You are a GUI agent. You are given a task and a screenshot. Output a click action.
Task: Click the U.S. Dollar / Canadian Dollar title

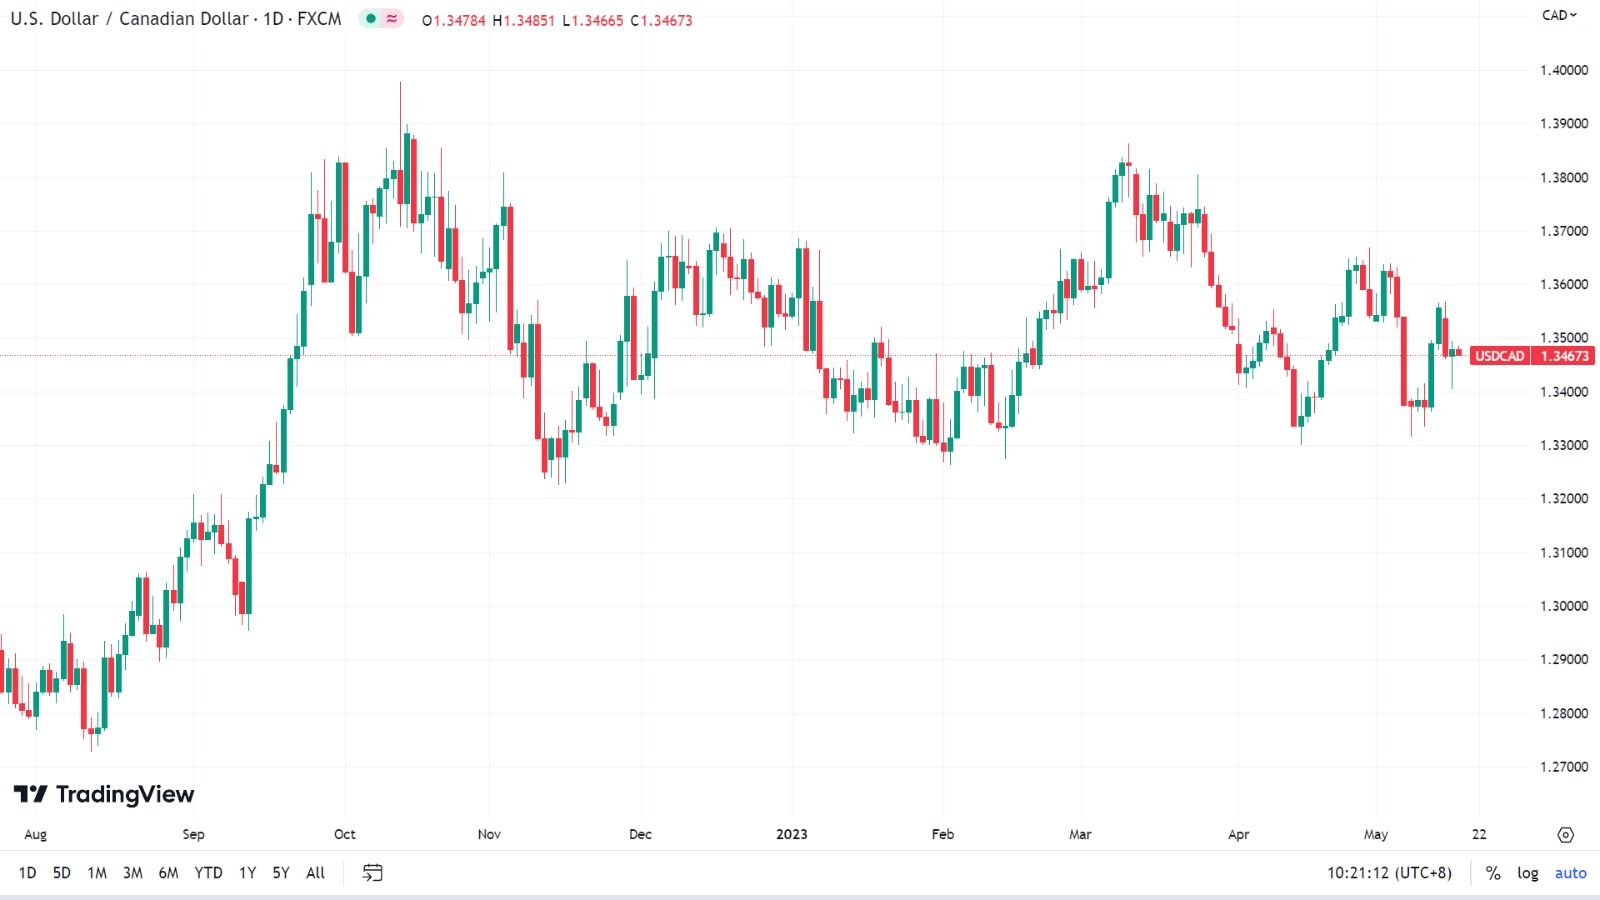(129, 18)
